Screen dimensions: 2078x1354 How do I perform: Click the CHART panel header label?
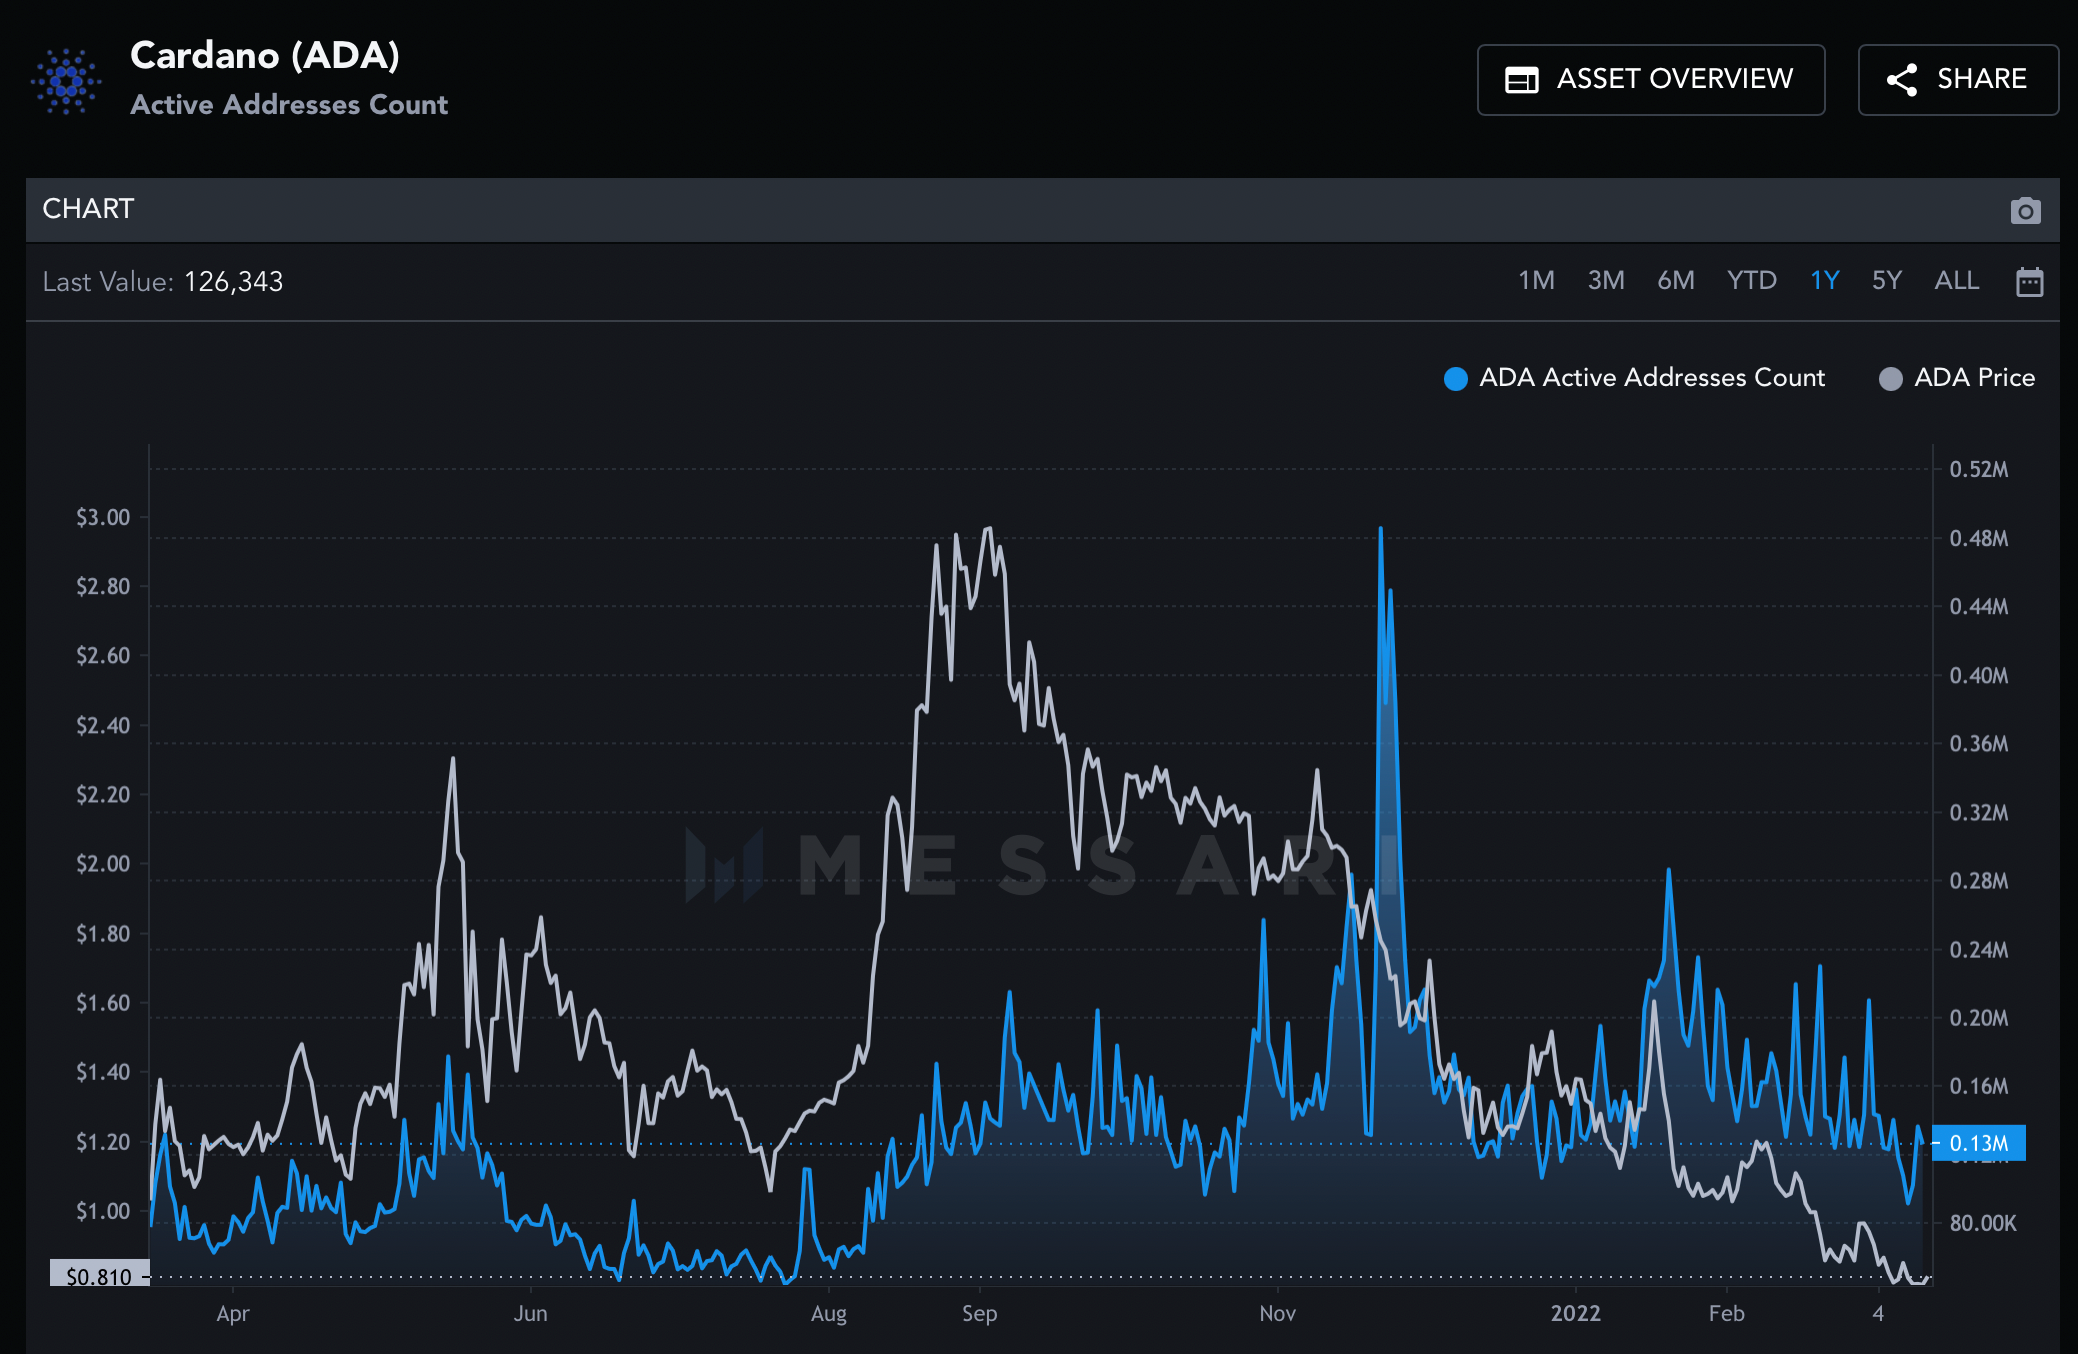[x=88, y=209]
